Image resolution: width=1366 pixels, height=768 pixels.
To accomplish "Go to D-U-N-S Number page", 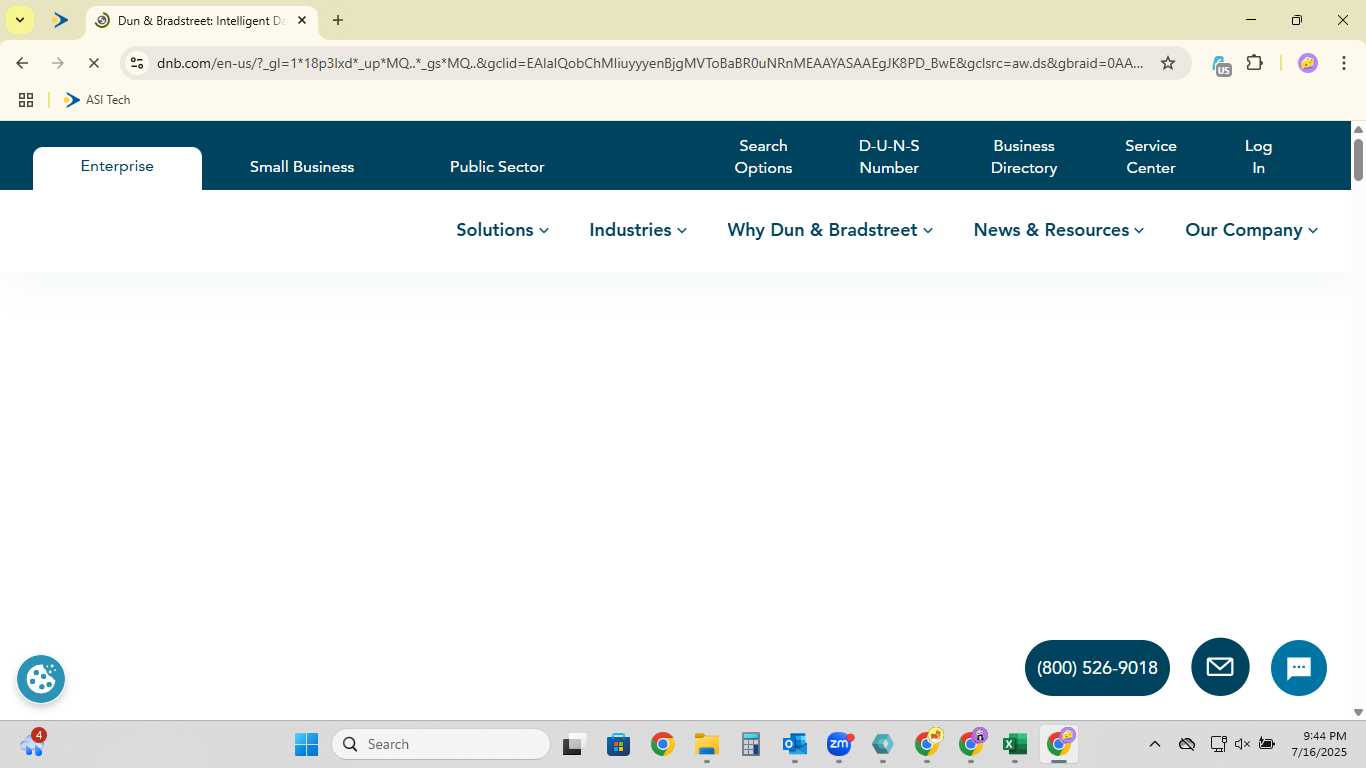I will (x=889, y=157).
